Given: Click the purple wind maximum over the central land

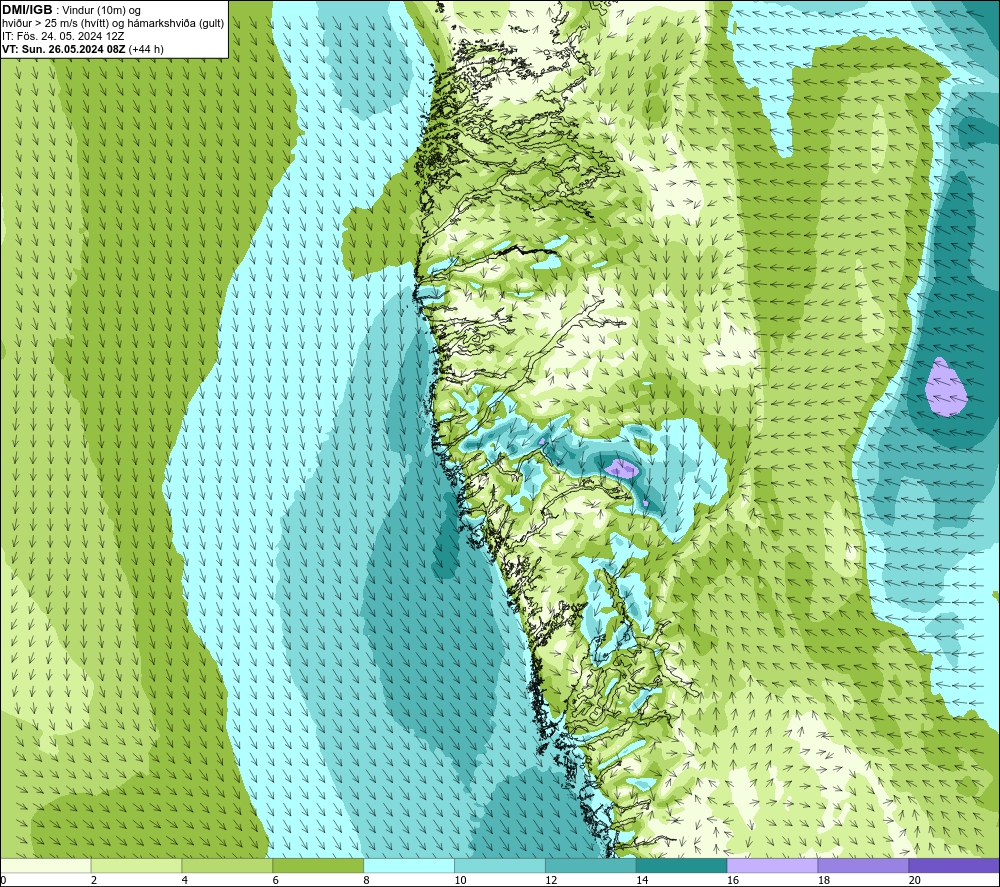Looking at the screenshot, I should pos(621,469).
